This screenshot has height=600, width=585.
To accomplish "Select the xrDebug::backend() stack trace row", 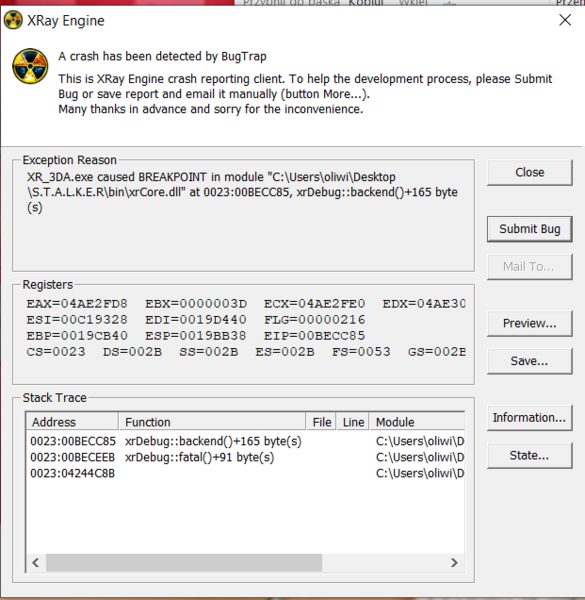I will (x=246, y=441).
